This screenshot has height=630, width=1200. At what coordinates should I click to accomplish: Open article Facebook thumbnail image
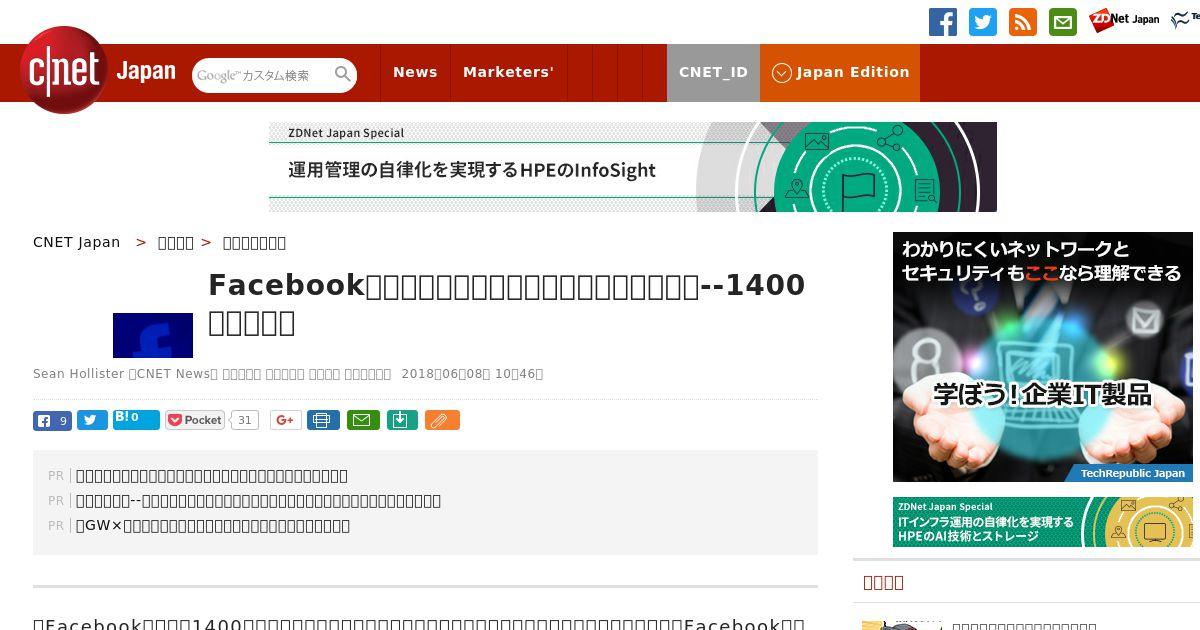[153, 335]
